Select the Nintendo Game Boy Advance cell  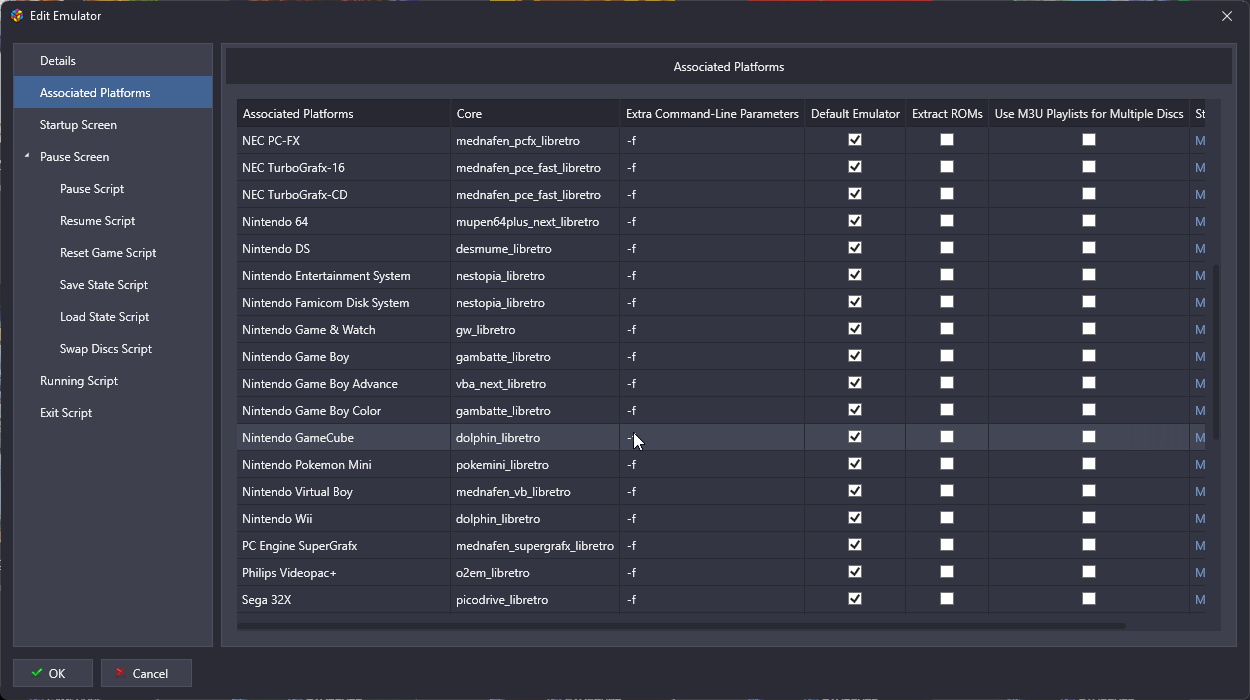coord(344,384)
